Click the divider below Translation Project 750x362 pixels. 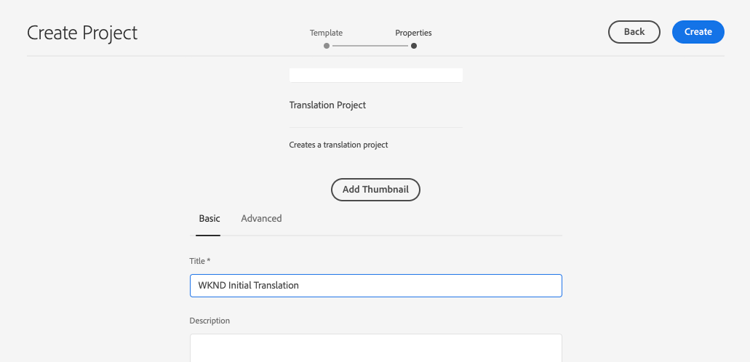[x=376, y=128]
